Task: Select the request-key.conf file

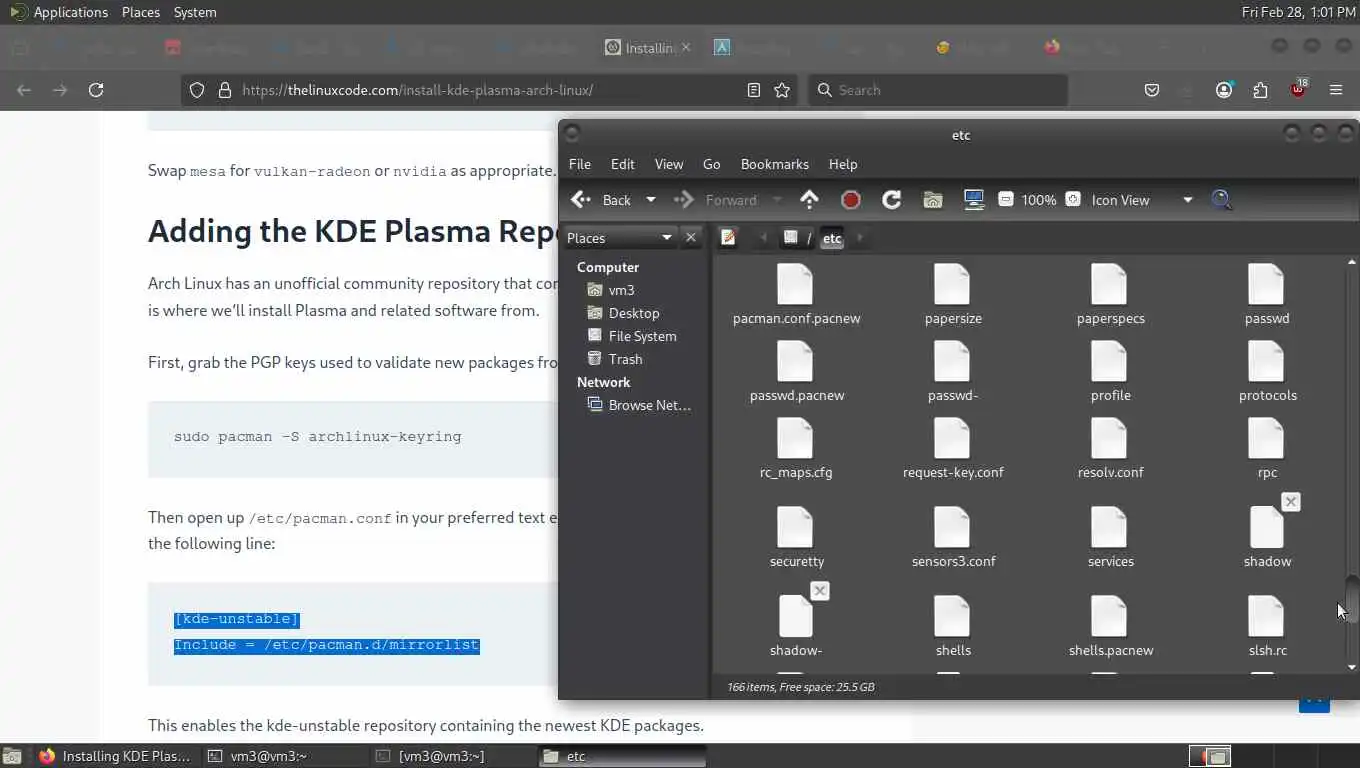Action: [953, 449]
